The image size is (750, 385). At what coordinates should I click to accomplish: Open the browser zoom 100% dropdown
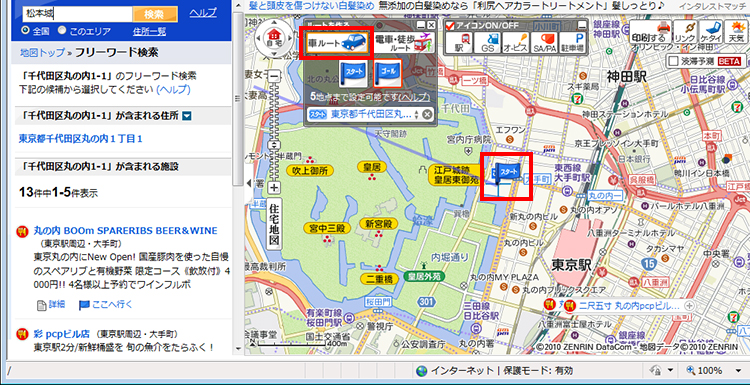point(713,371)
